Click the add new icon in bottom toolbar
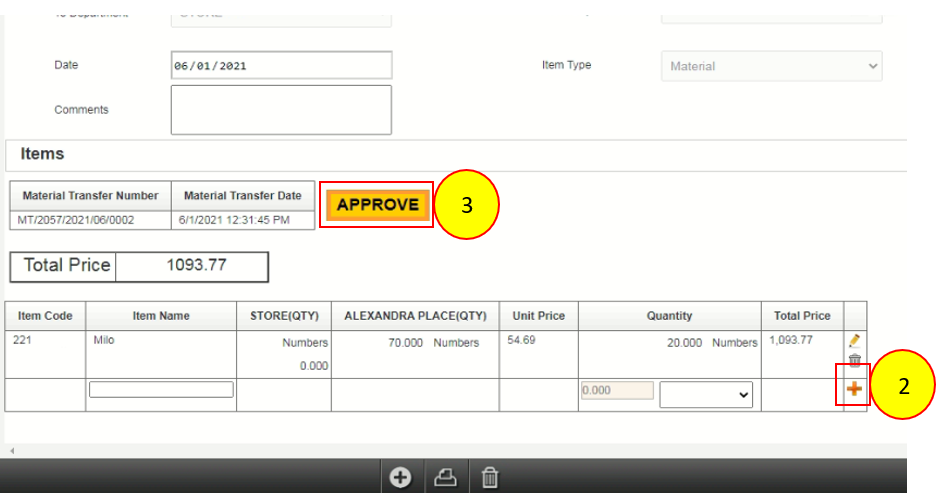The width and height of the screenshot is (945, 498). (400, 478)
